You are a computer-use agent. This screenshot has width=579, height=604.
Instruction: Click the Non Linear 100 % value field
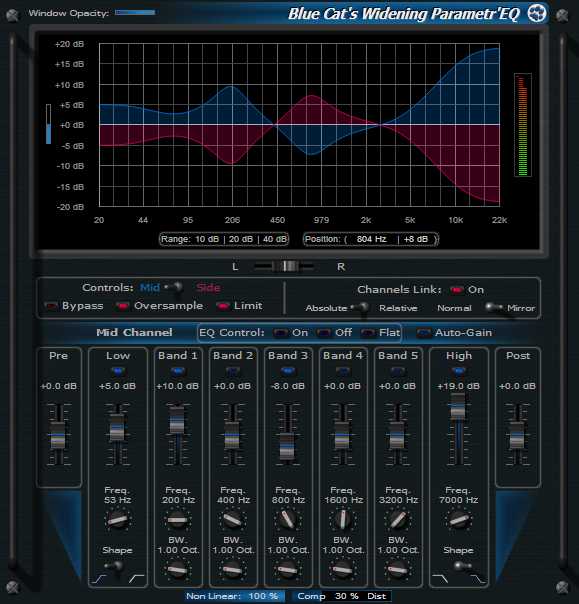click(x=263, y=596)
